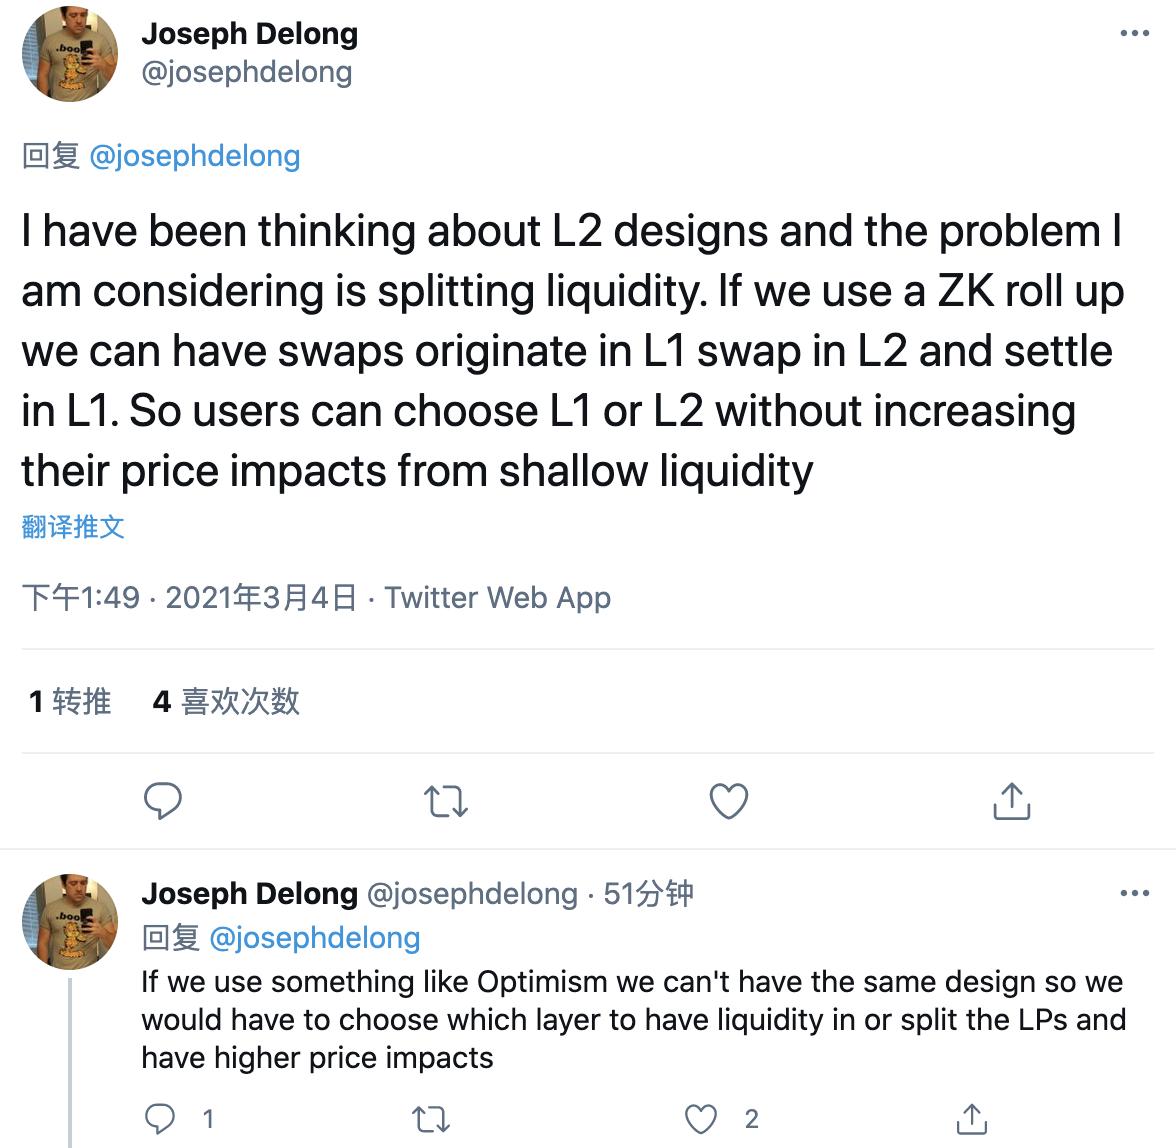Like the main tweet via the heart icon
Screen dimensions: 1176x1148
[x=728, y=801]
